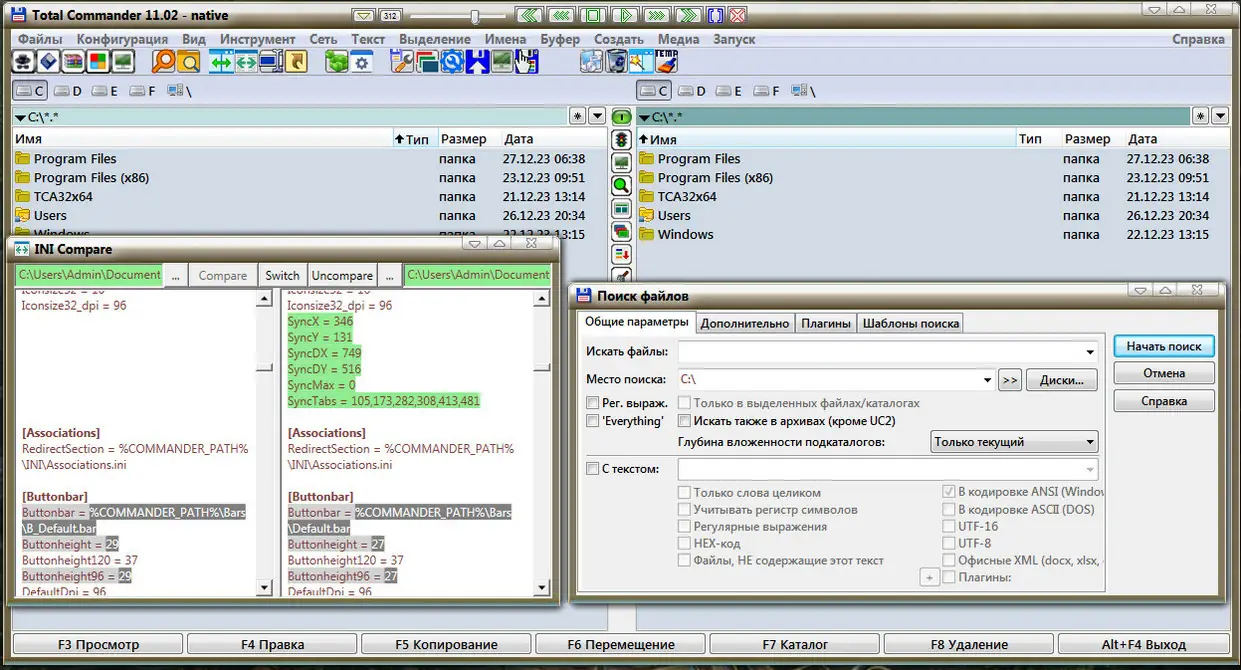Click the INI Compare left pane scrollbar

coord(264,443)
